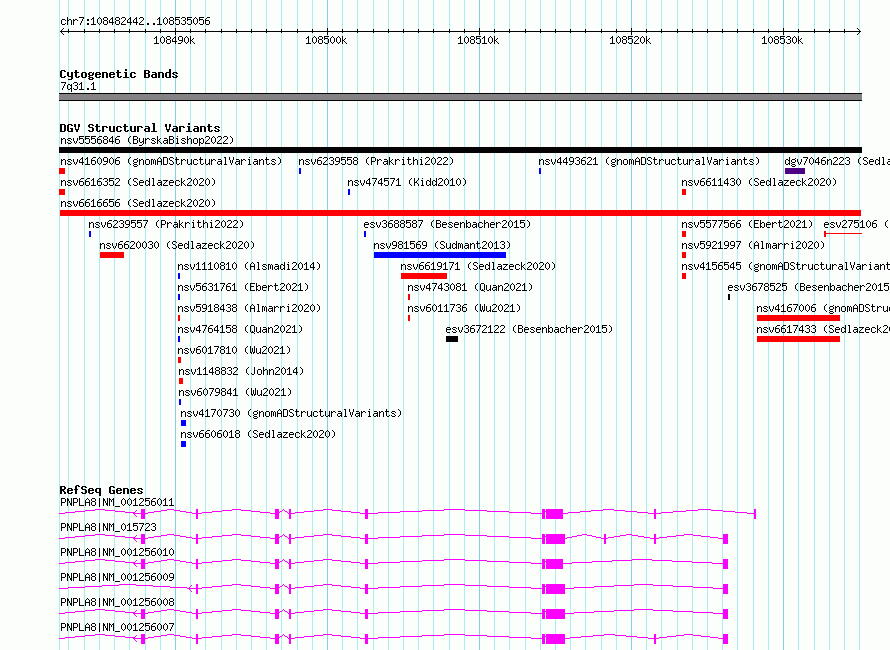
Task: Click the PNPLA8|NM_001256010 transcript label
Action: point(117,552)
